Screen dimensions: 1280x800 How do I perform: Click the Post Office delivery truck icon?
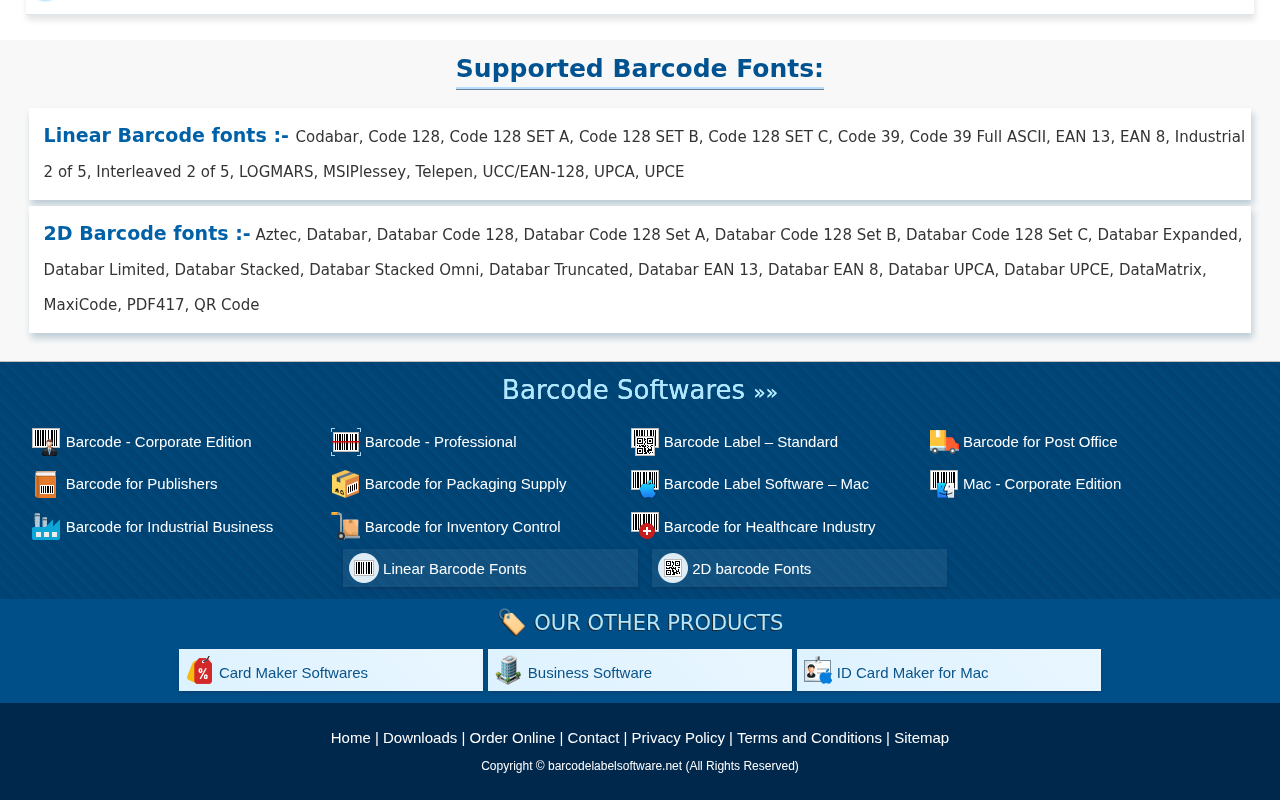click(944, 442)
